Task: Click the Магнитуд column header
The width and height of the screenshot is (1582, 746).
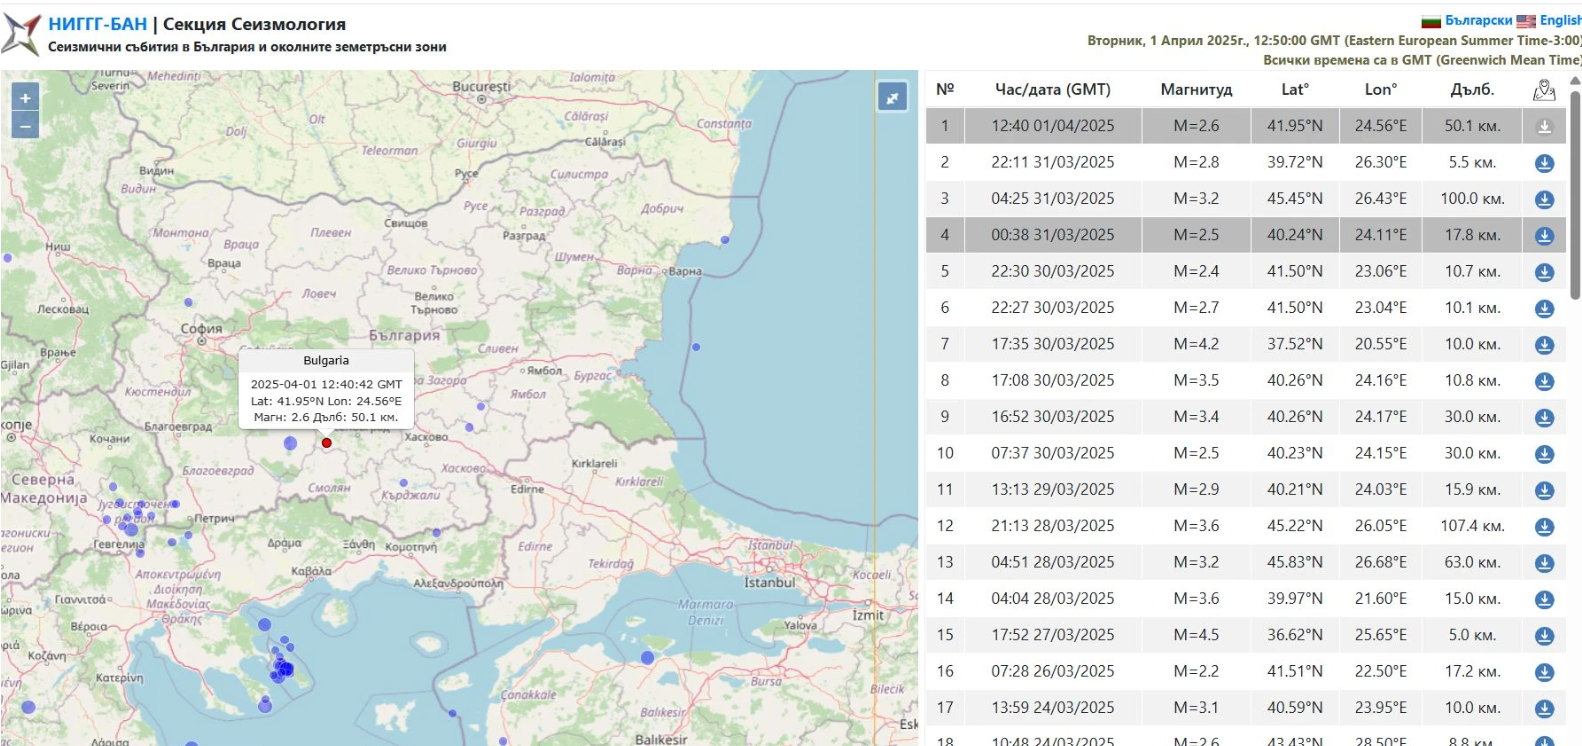Action: [1196, 90]
